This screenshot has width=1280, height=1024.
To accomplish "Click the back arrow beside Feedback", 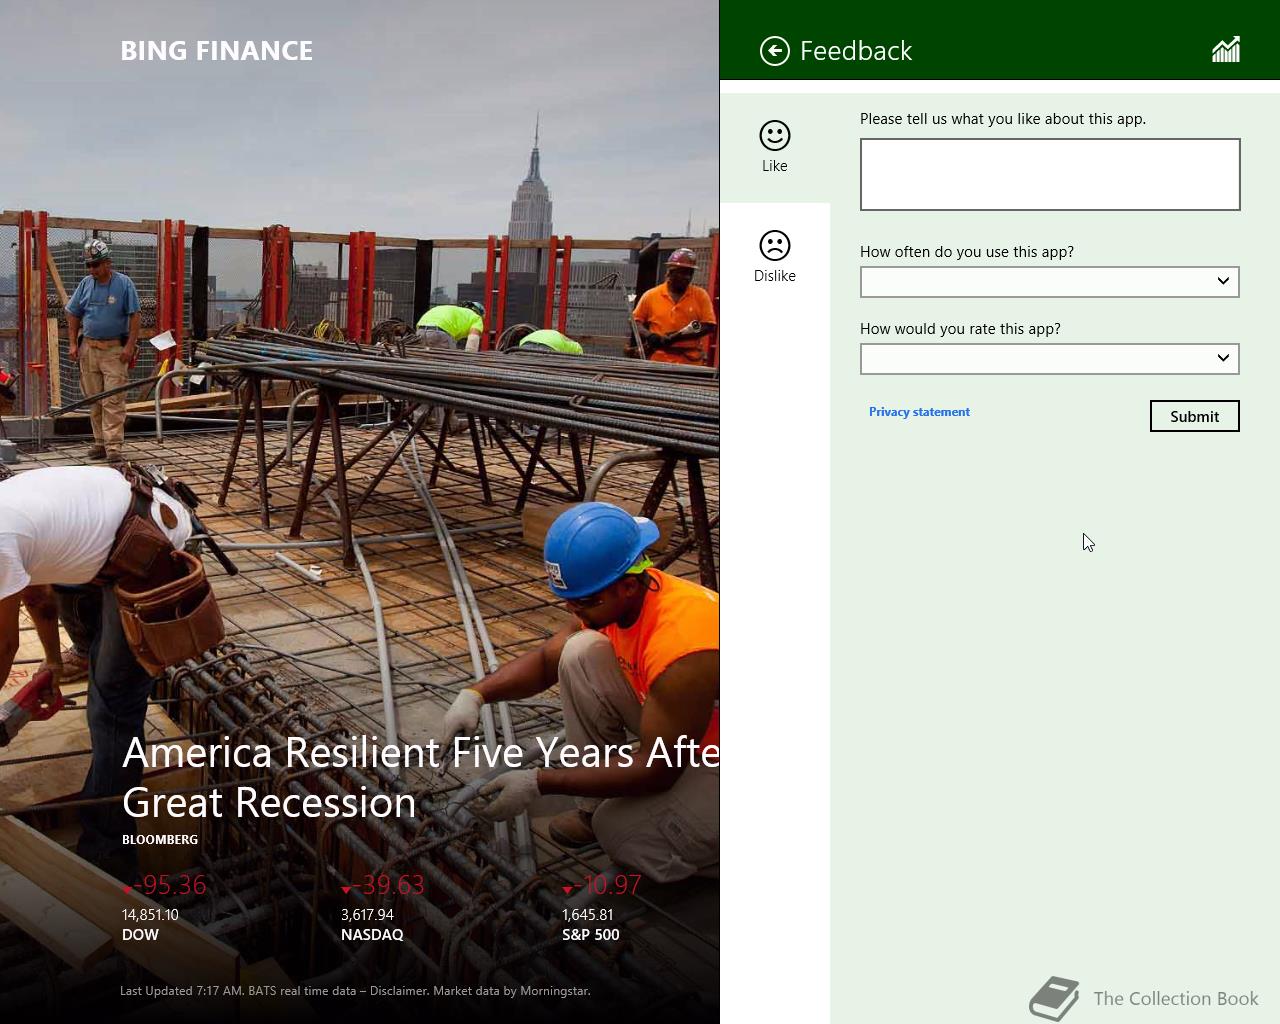I will tap(774, 51).
